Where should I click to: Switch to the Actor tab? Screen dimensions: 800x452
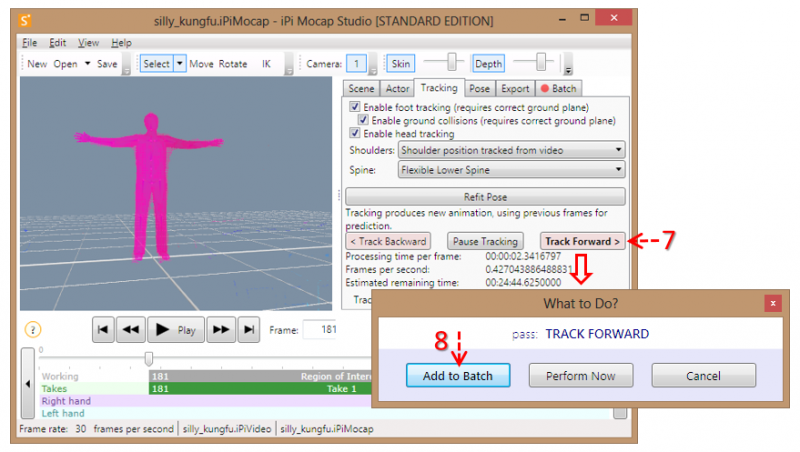[x=397, y=89]
